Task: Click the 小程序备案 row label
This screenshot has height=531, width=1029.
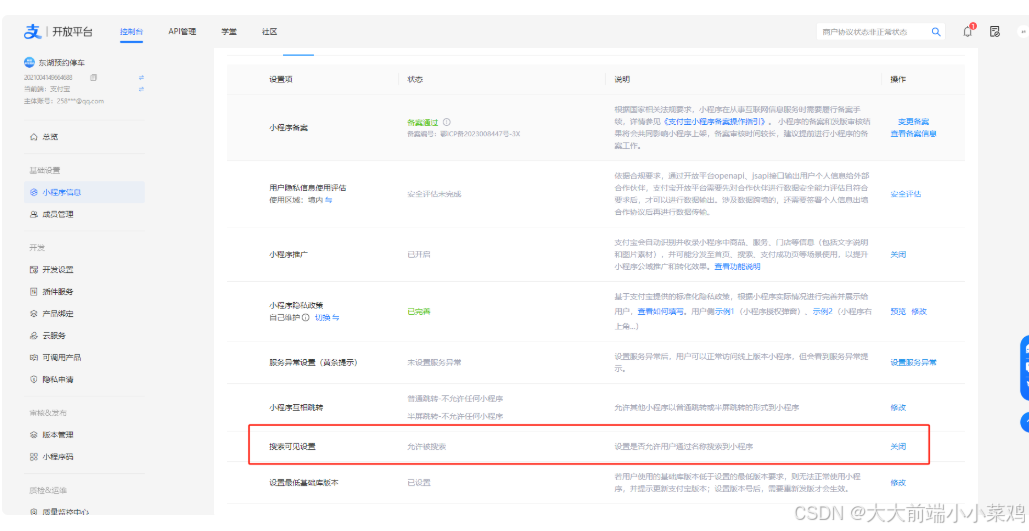Action: [x=288, y=127]
